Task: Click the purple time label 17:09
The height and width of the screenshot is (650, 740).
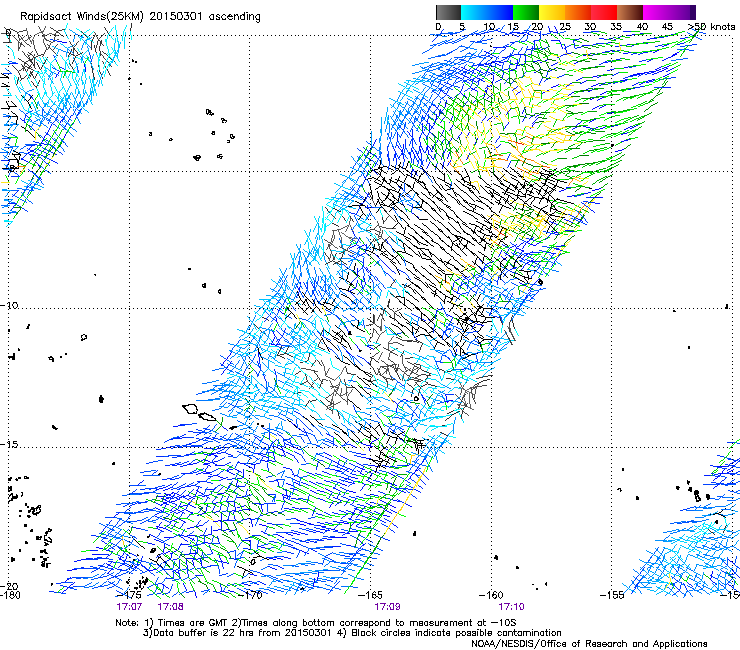Action: [387, 607]
